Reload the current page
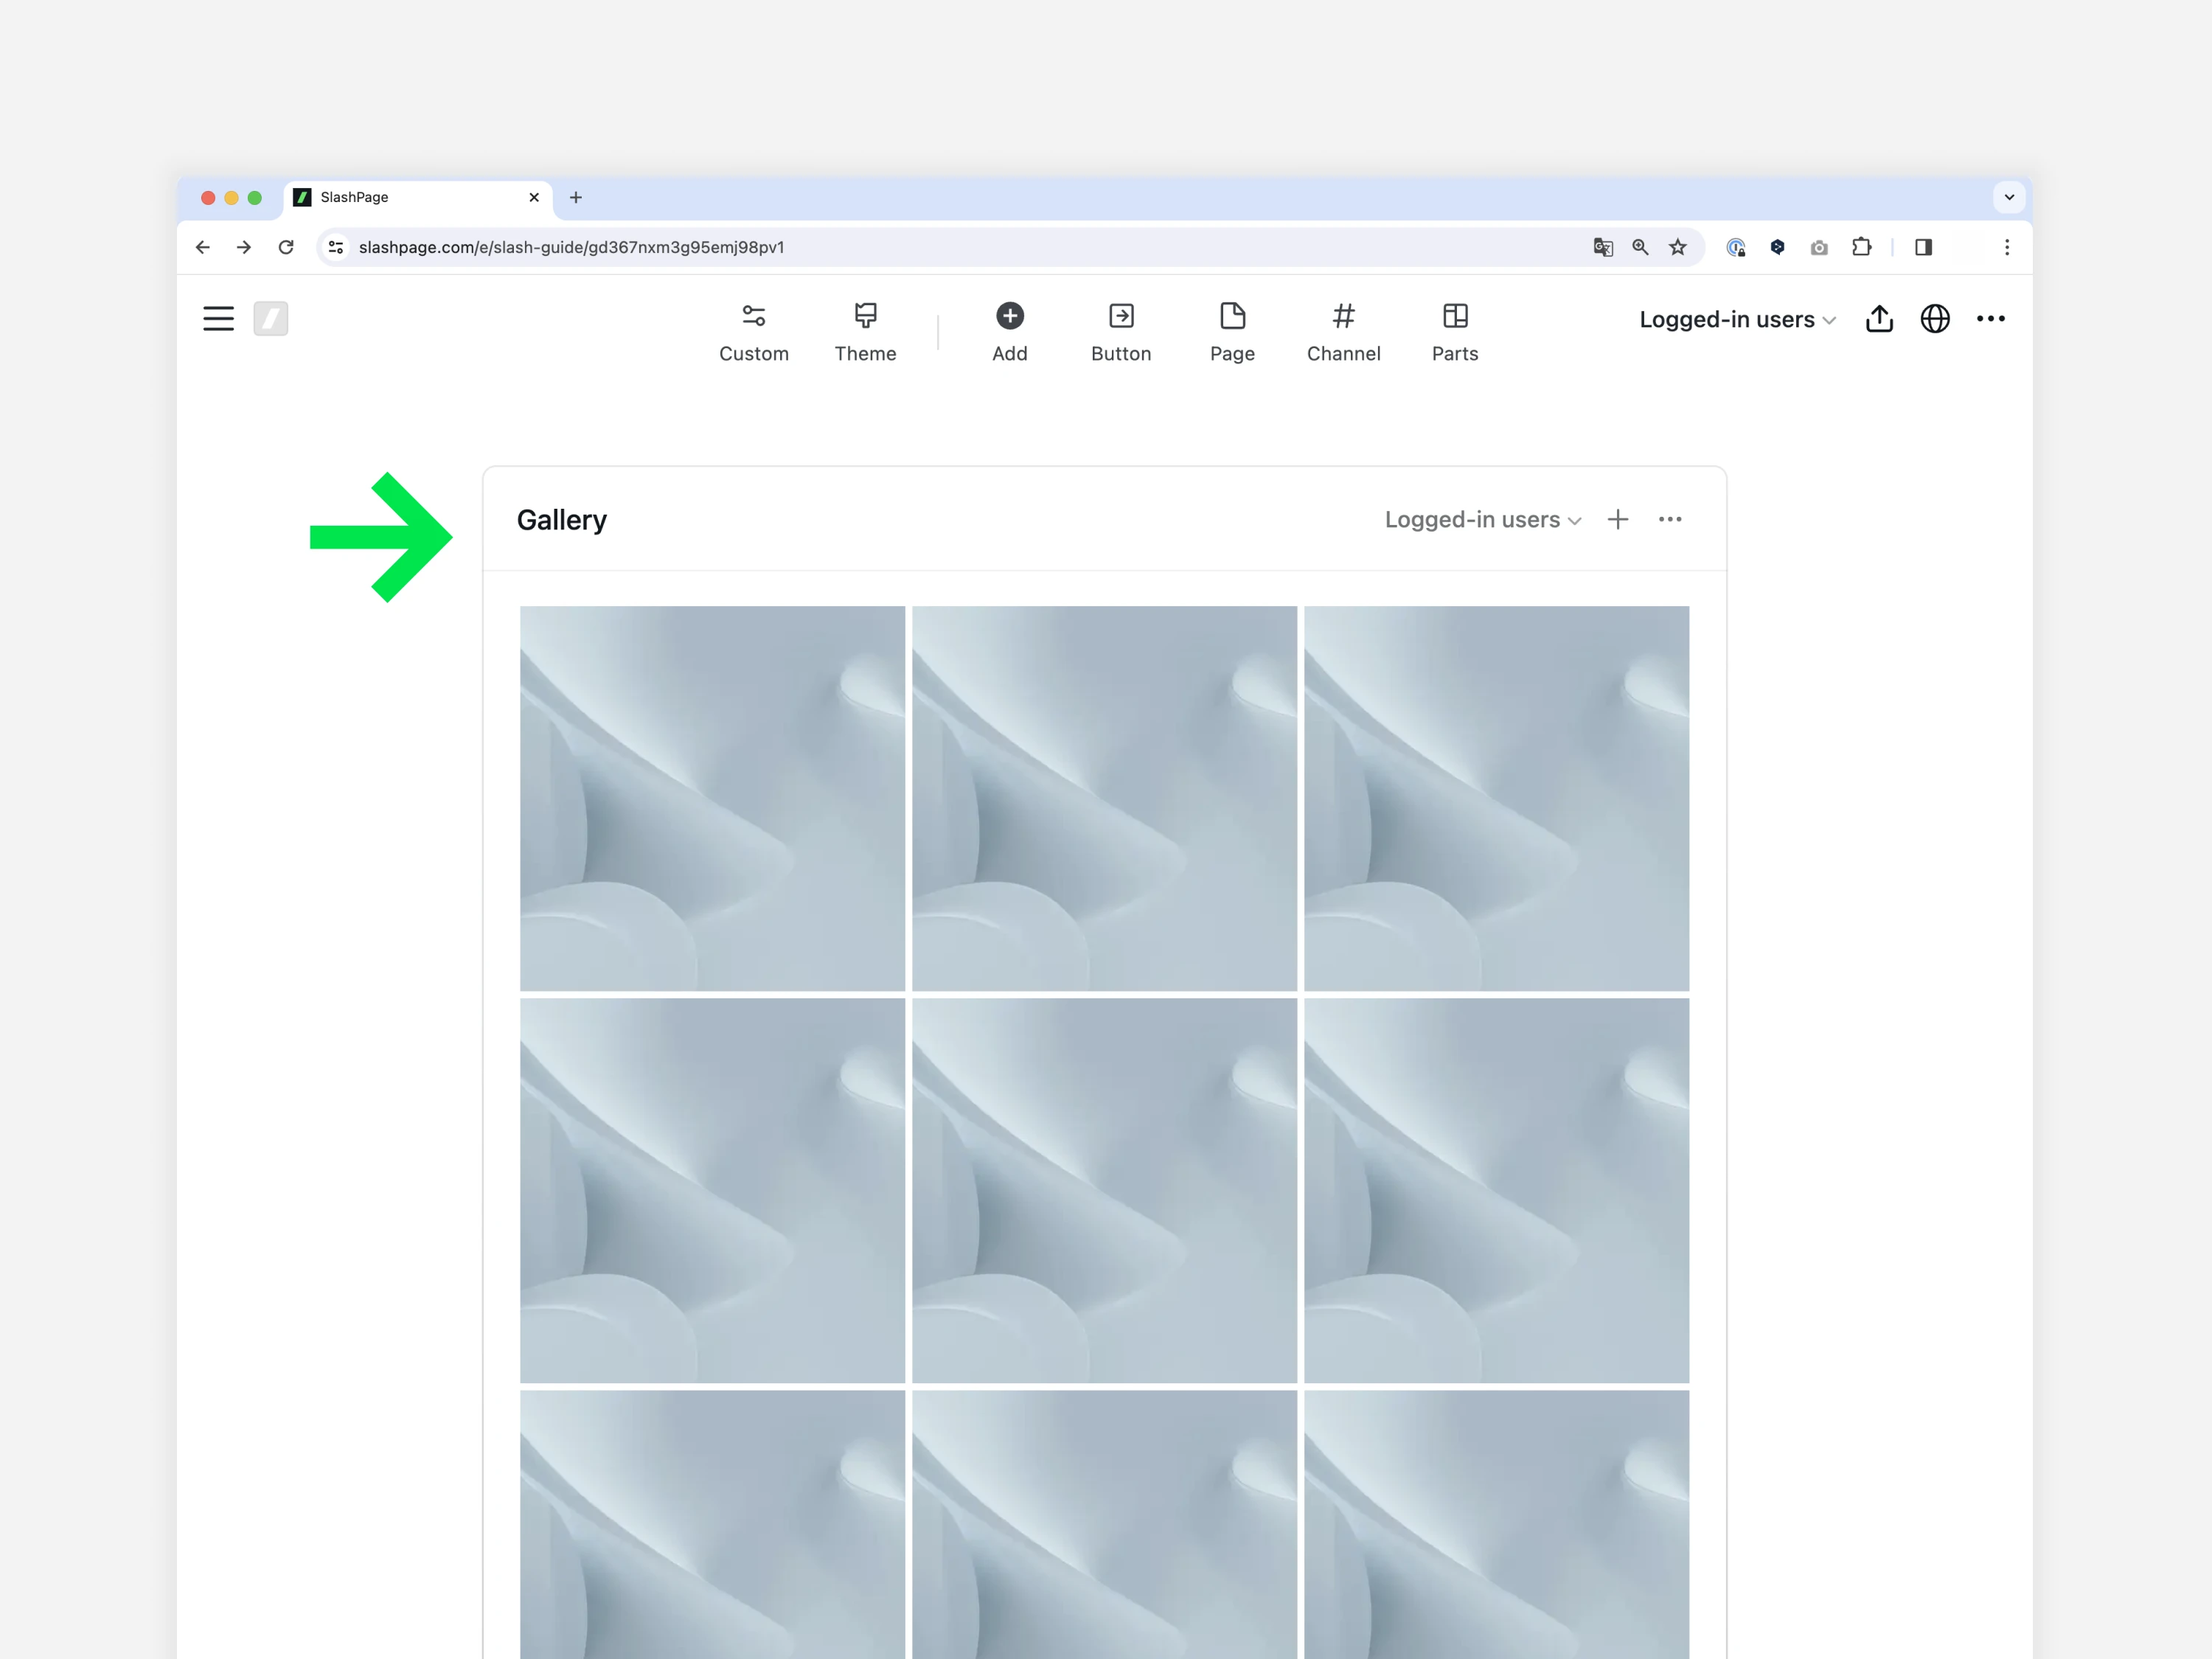This screenshot has width=2212, height=1659. click(x=286, y=247)
